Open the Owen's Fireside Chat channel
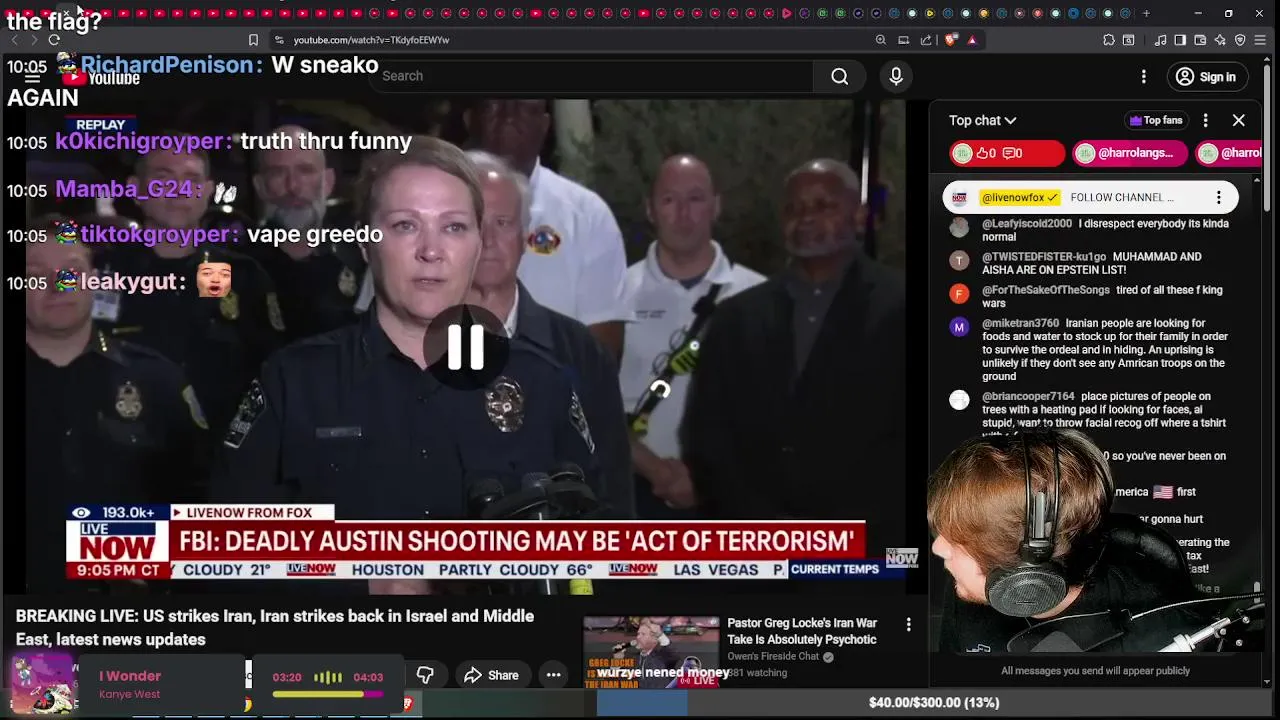This screenshot has width=1280, height=720. coord(774,656)
